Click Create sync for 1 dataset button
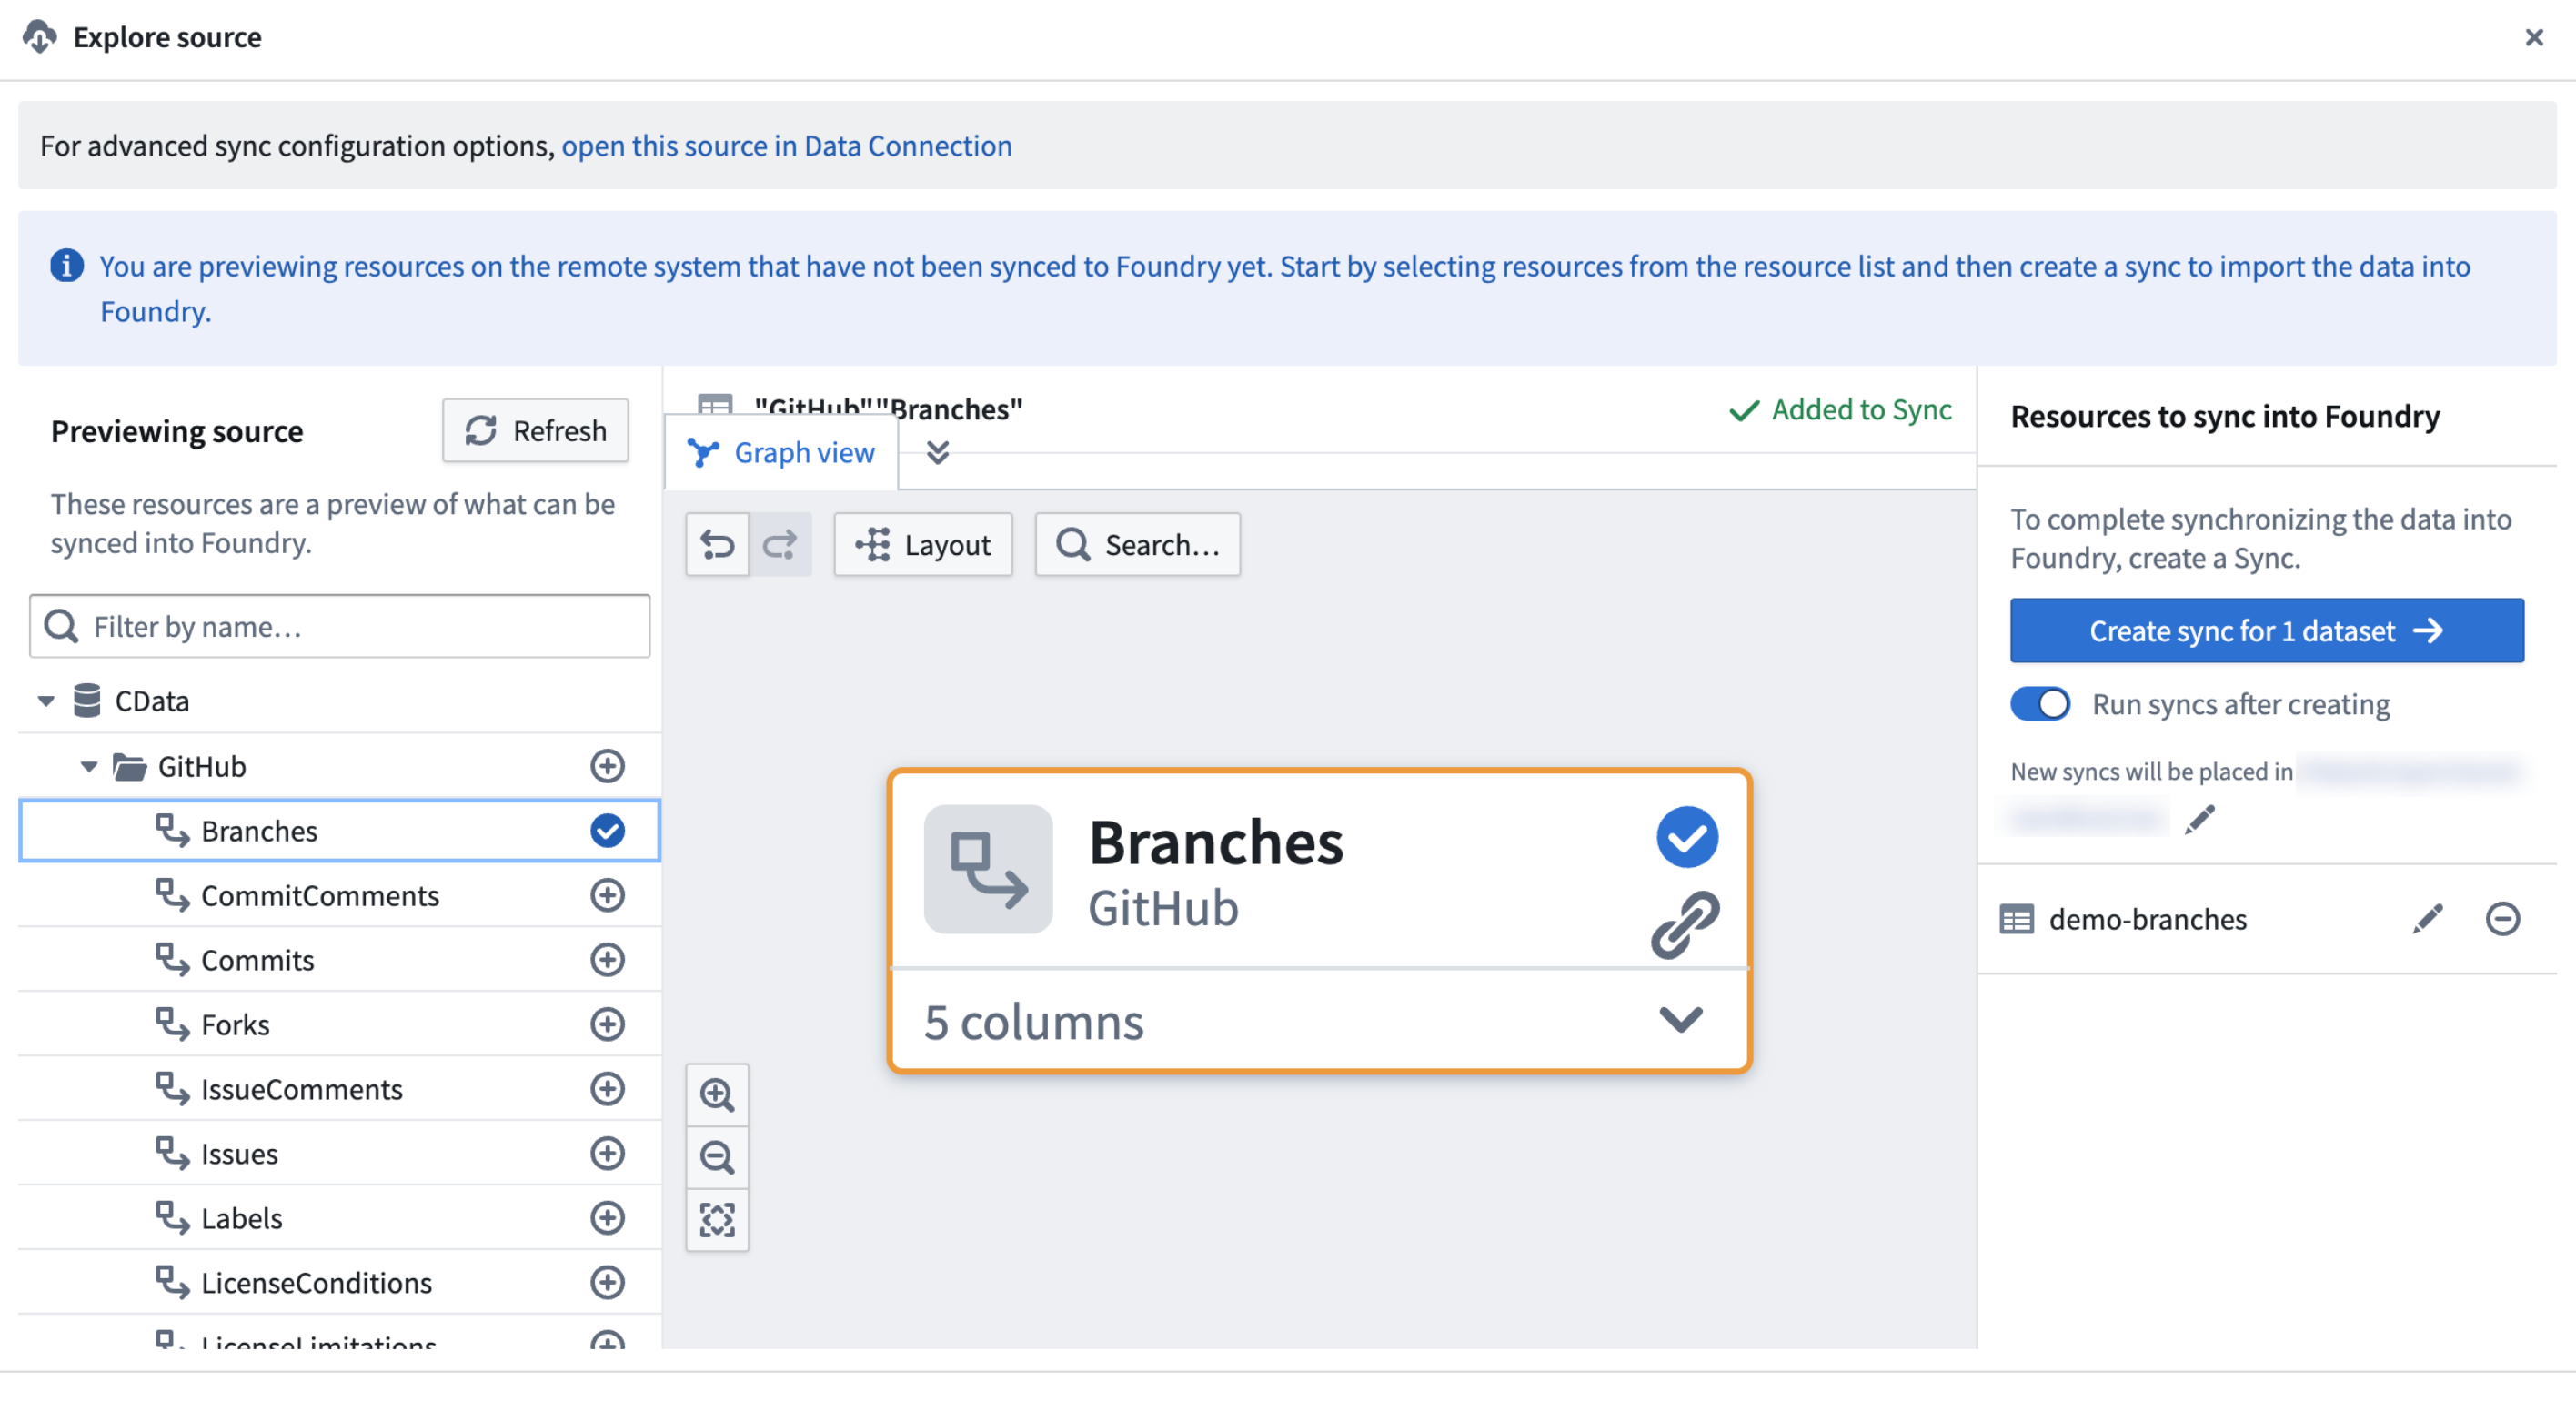The image size is (2576, 1412). tap(2267, 630)
